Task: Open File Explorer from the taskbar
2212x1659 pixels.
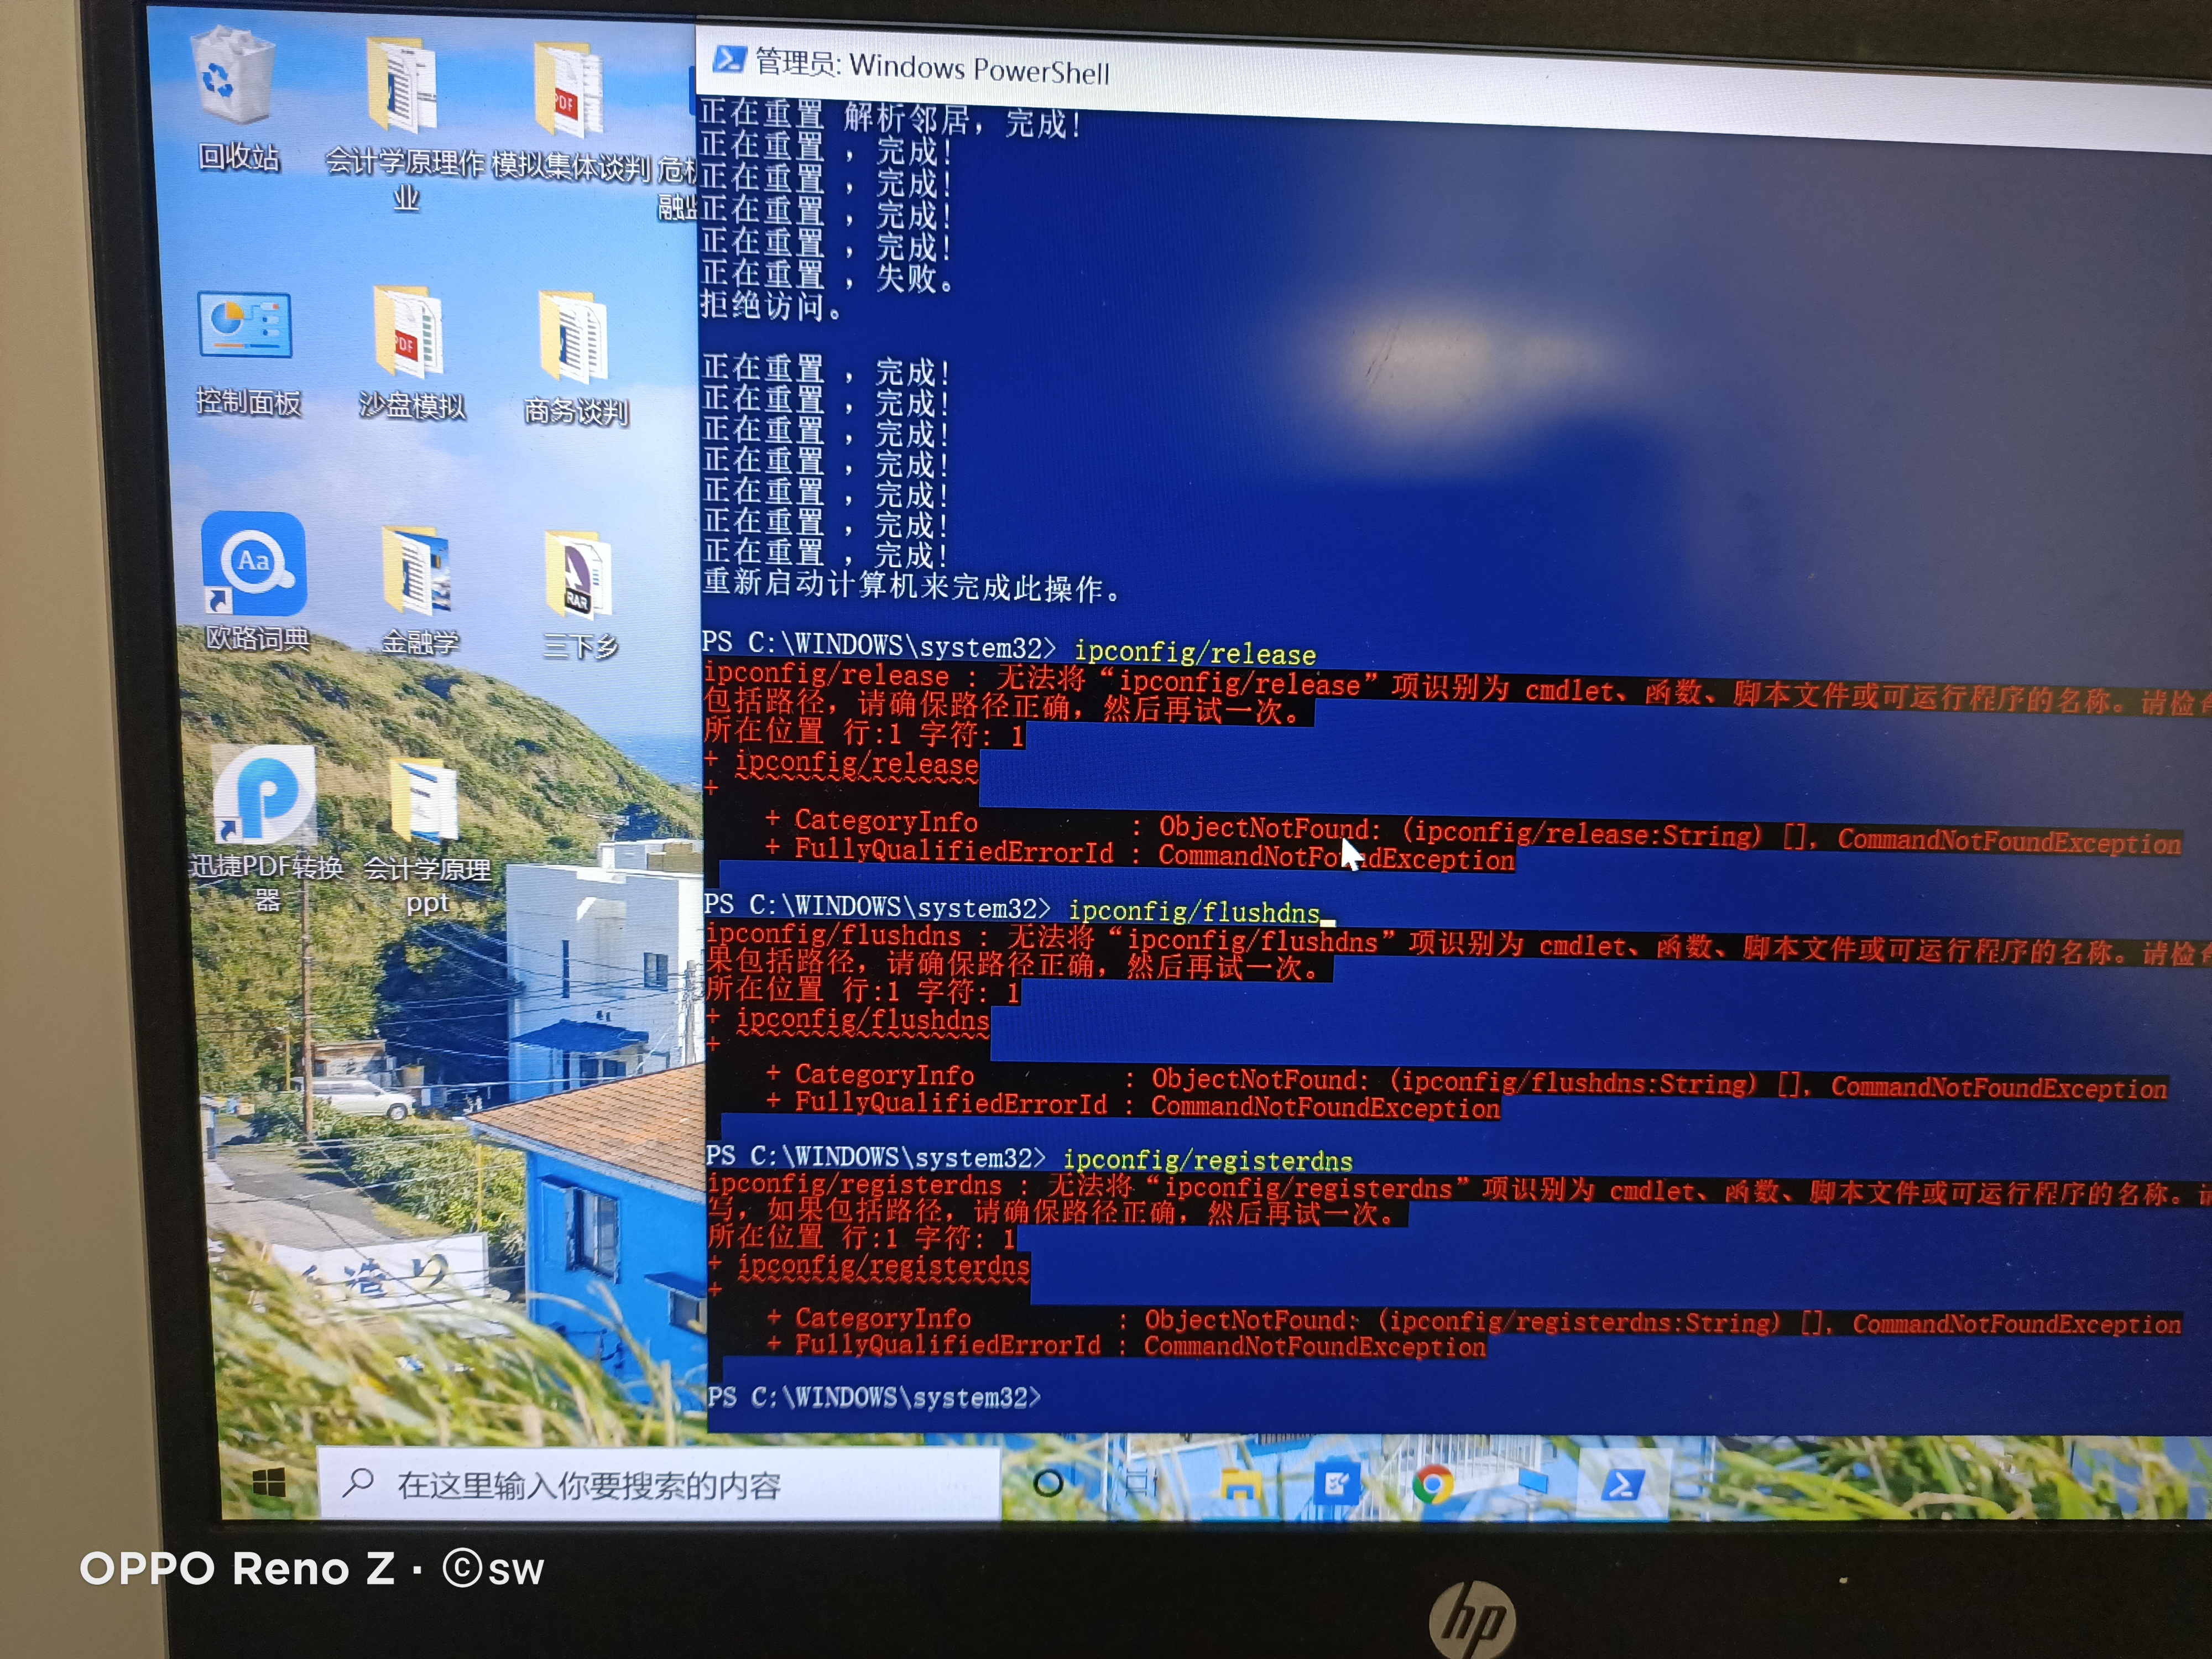Action: 1241,1485
